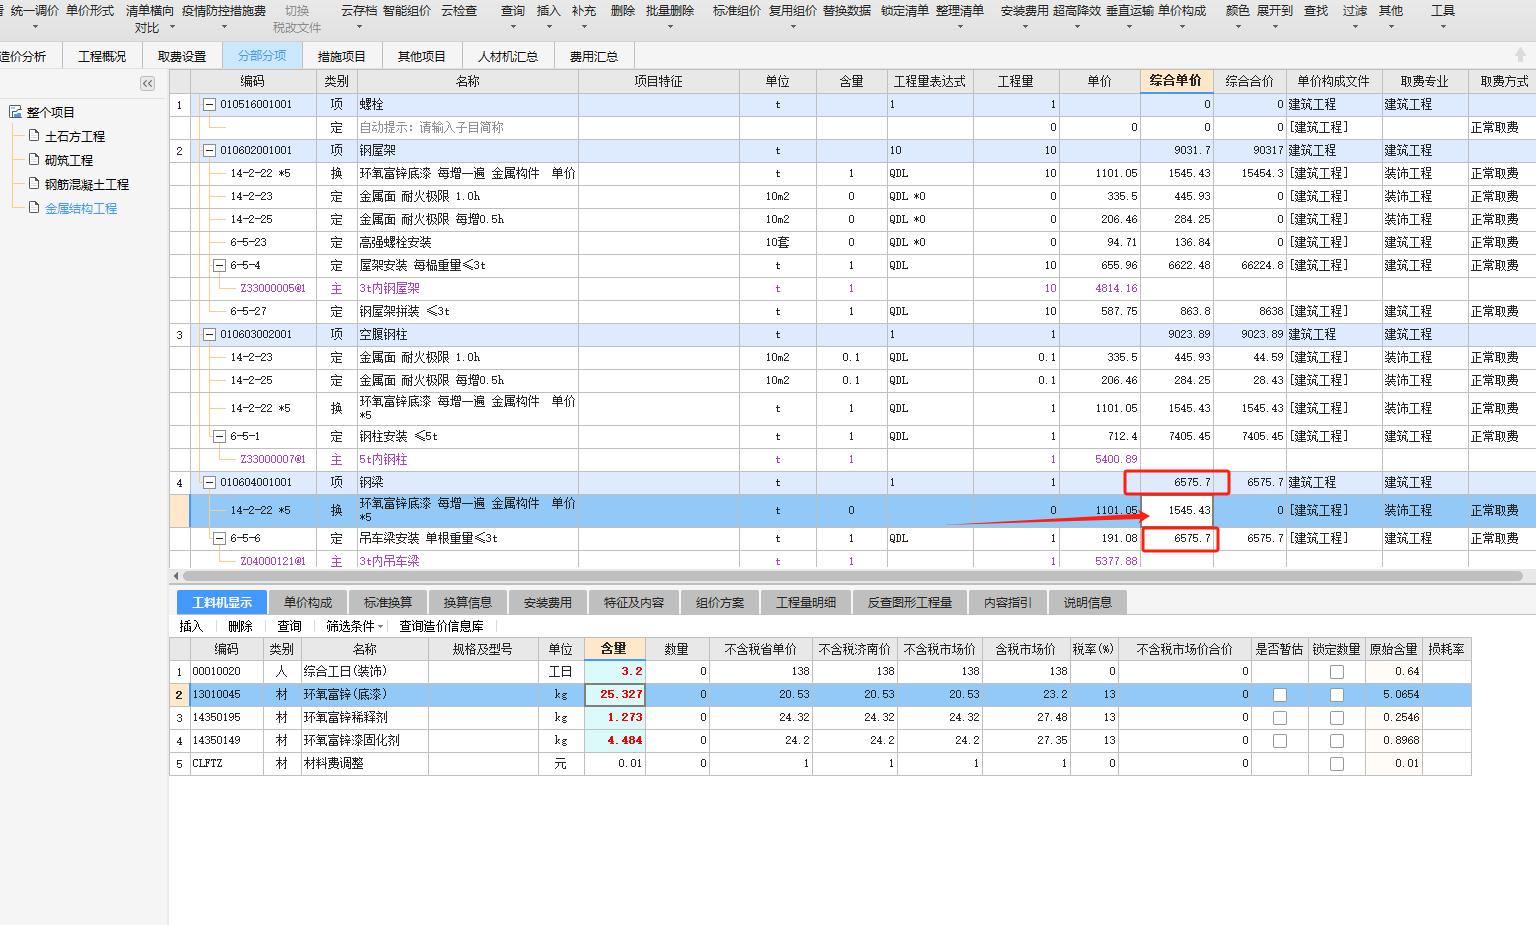This screenshot has width=1536, height=925.
Task: Toggle 锁定数量 checkbox for 材料费调整
Action: (1337, 764)
